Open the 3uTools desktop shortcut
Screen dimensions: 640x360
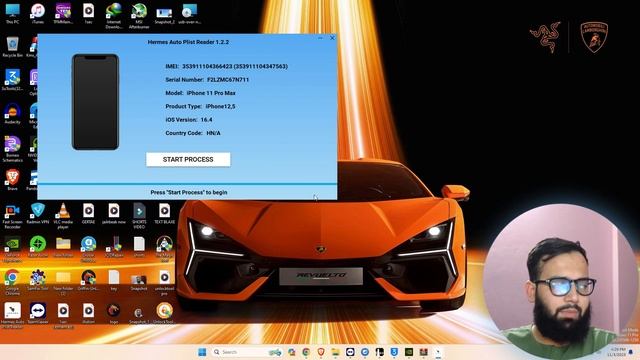(x=13, y=80)
